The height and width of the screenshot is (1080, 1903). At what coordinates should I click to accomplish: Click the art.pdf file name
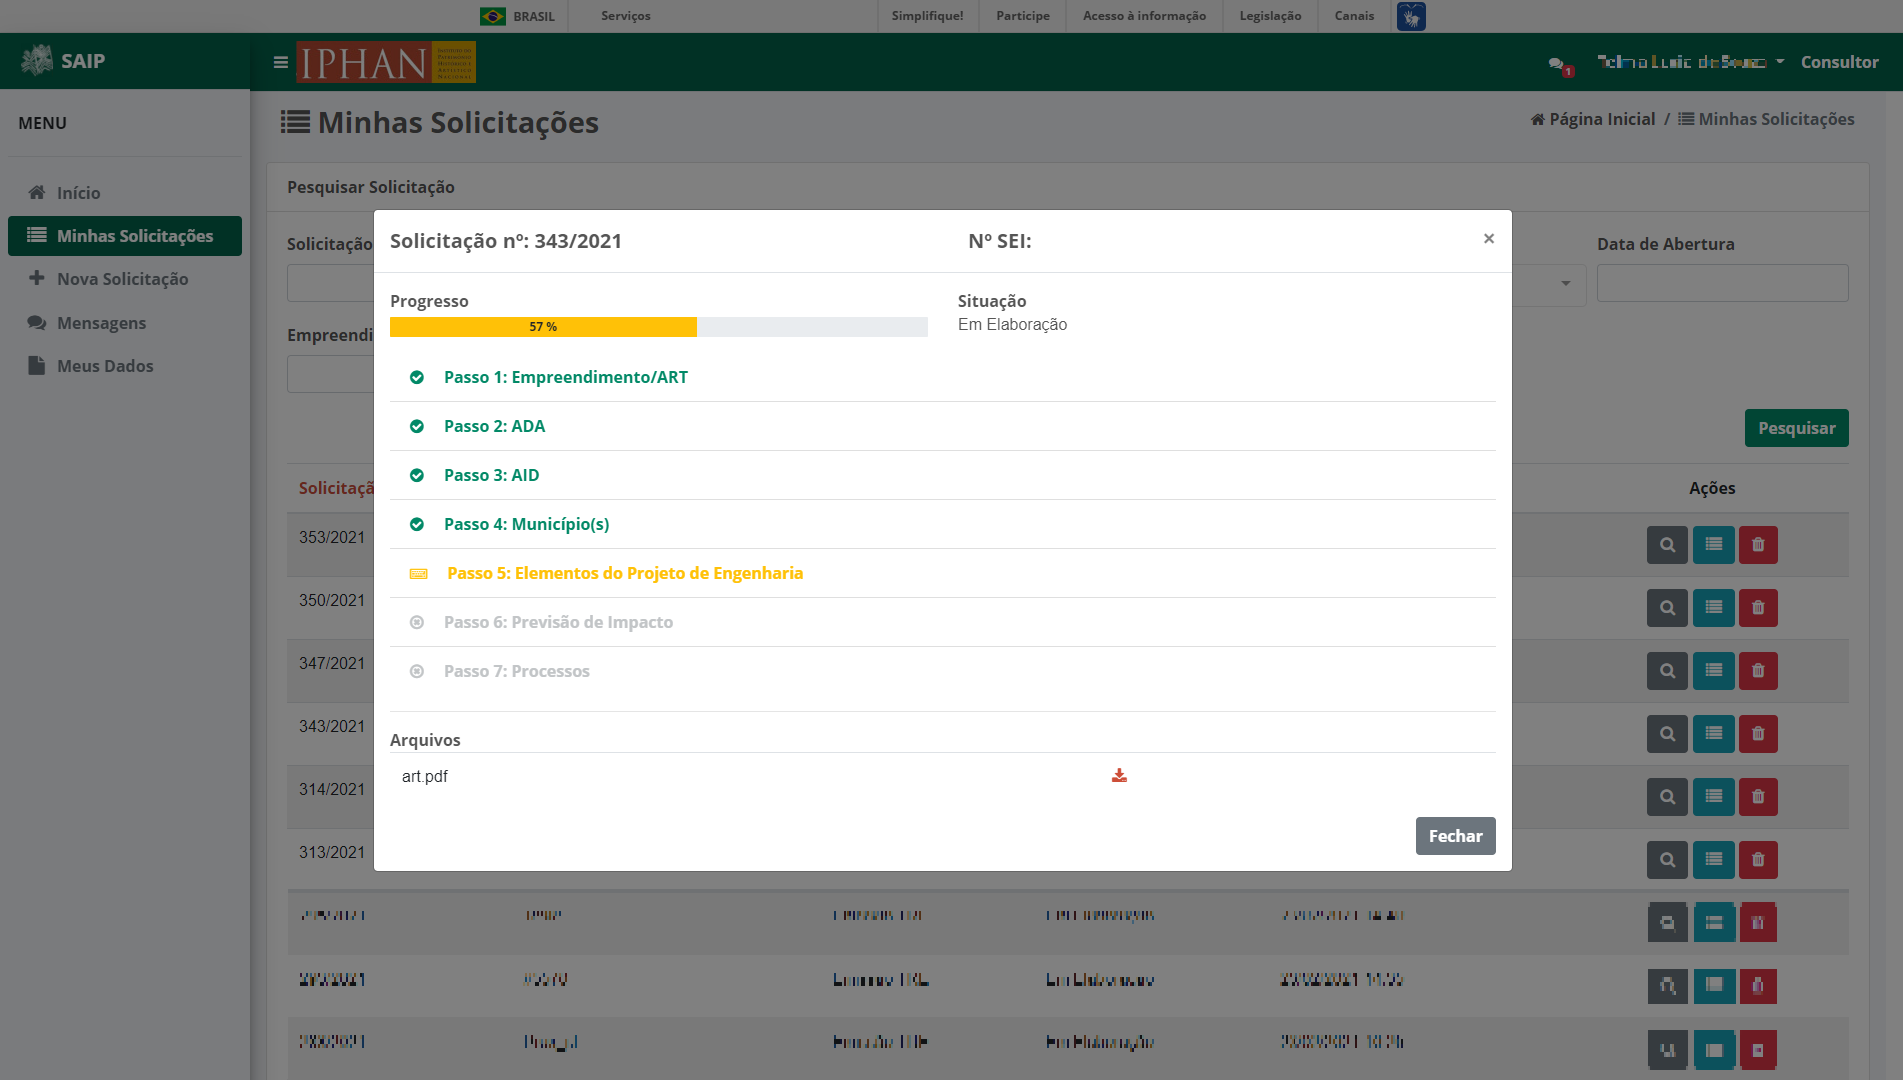pyautogui.click(x=425, y=776)
